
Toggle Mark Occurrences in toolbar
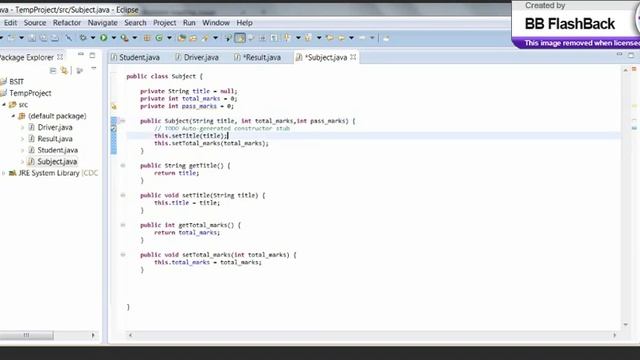(240, 38)
